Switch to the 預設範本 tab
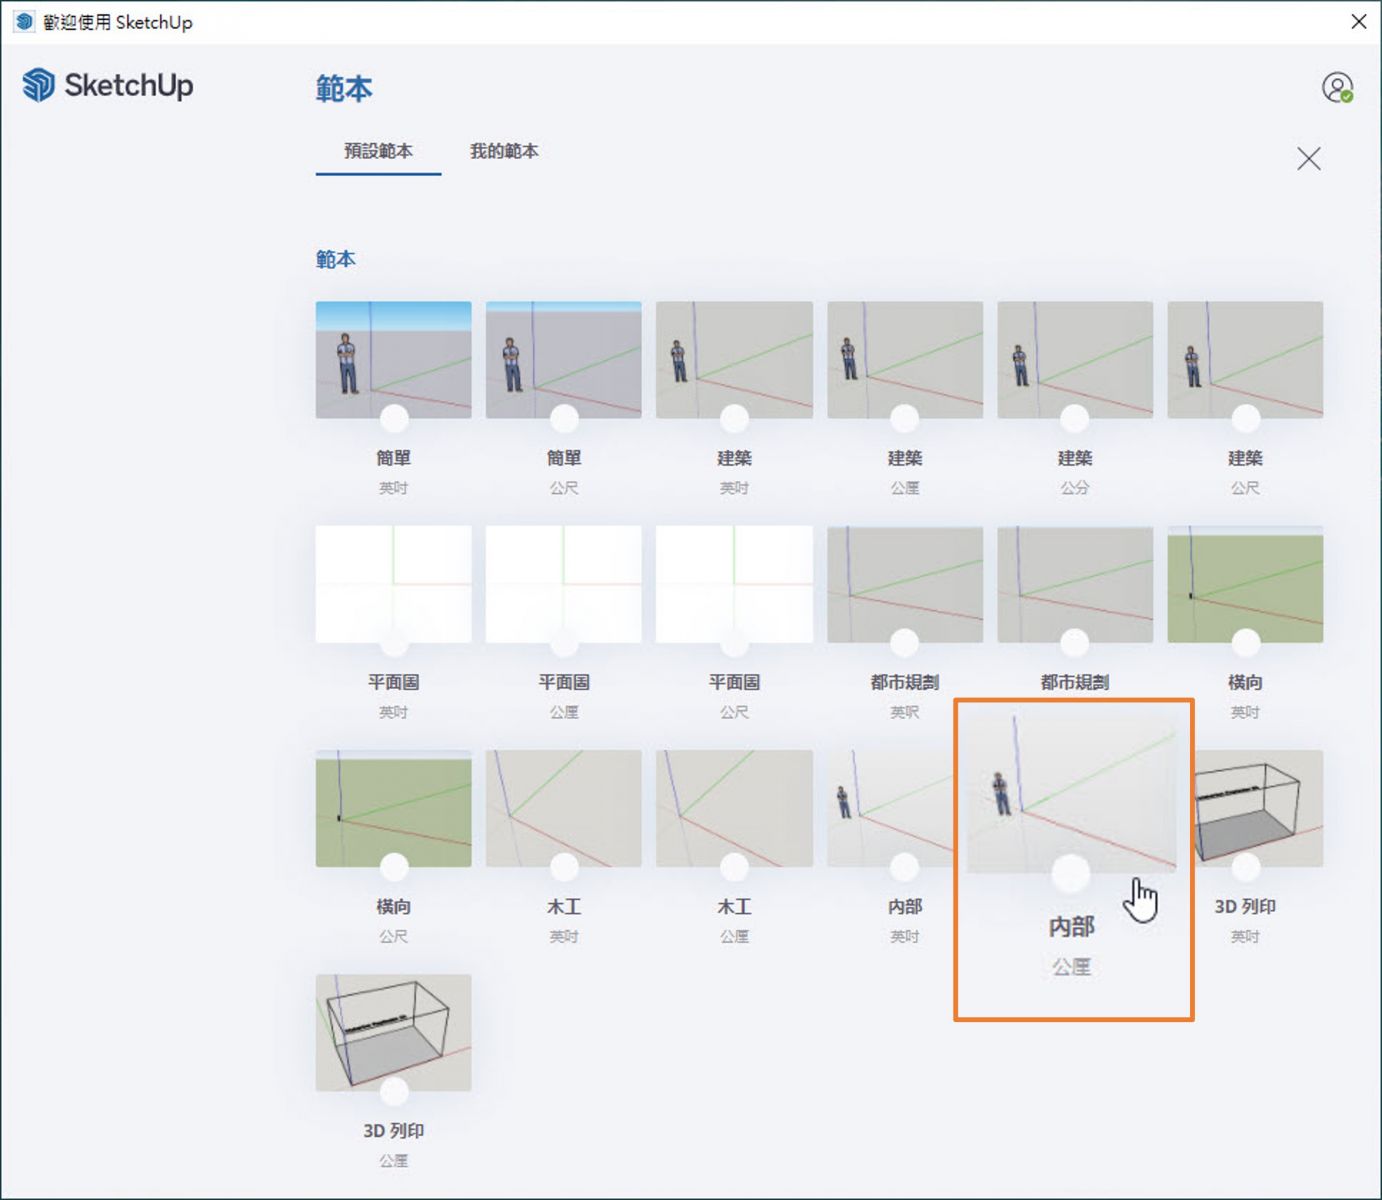 coord(378,151)
